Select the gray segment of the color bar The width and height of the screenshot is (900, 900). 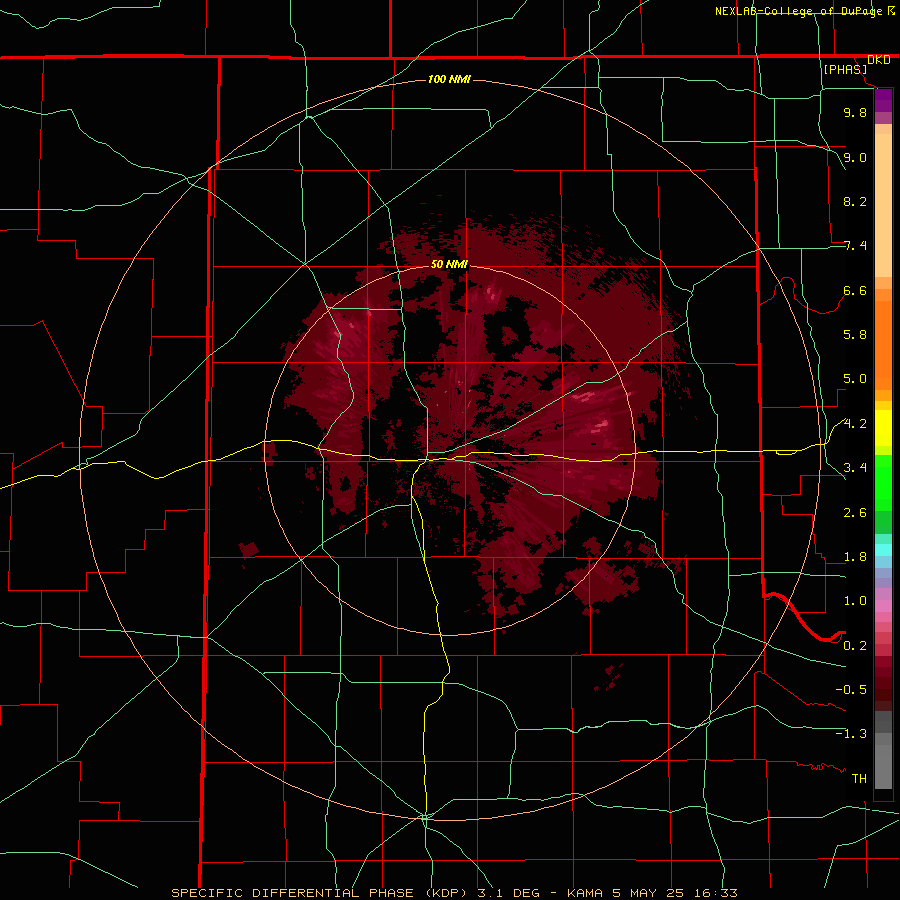[x=883, y=749]
